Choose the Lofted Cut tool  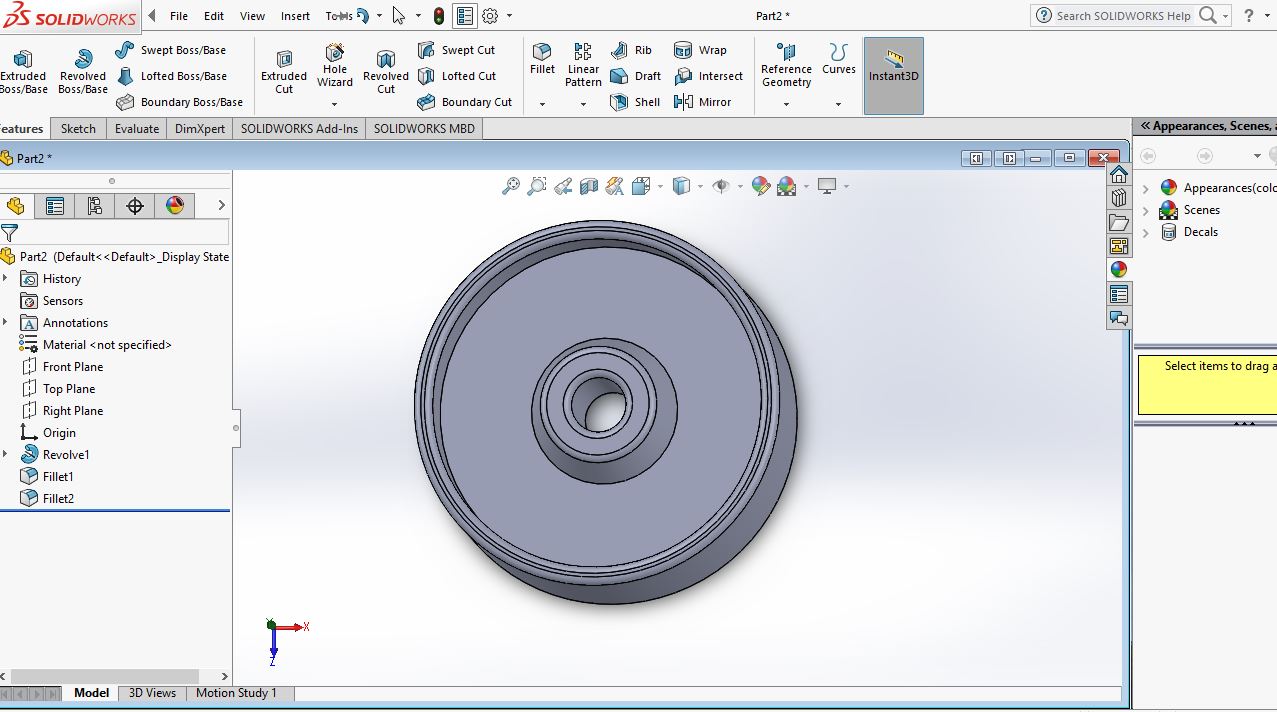[x=456, y=76]
